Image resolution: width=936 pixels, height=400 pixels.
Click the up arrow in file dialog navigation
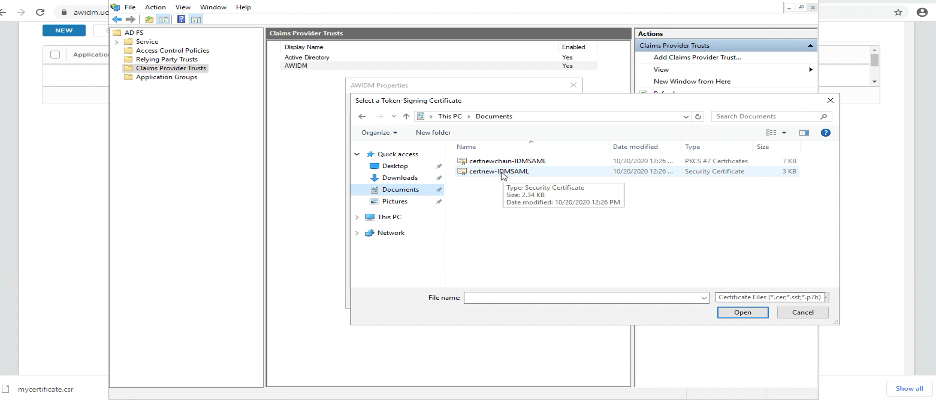pyautogui.click(x=405, y=116)
